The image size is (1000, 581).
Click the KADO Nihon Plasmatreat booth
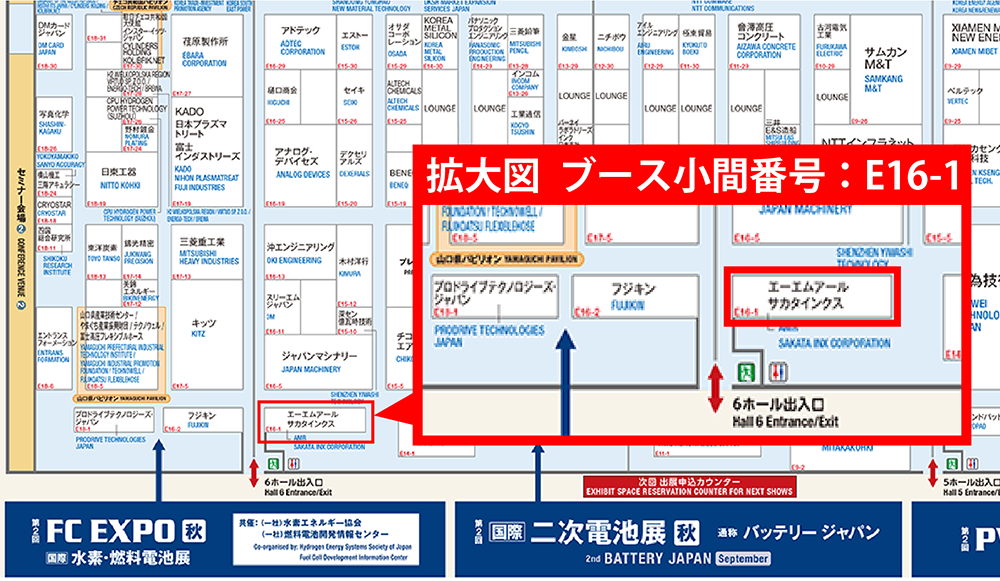[x=208, y=152]
